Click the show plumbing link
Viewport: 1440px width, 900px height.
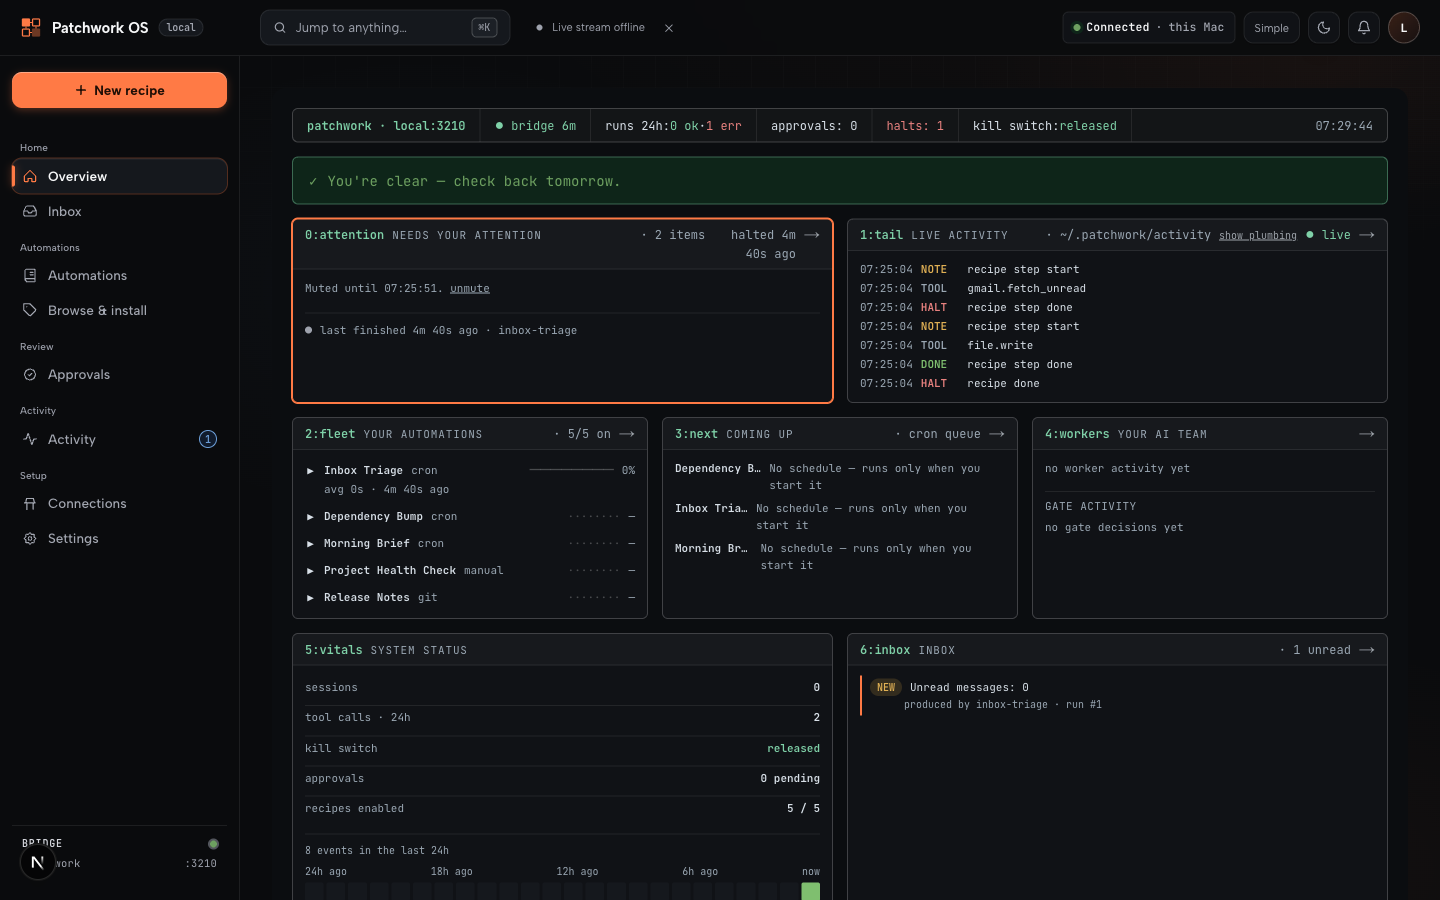click(x=1258, y=236)
